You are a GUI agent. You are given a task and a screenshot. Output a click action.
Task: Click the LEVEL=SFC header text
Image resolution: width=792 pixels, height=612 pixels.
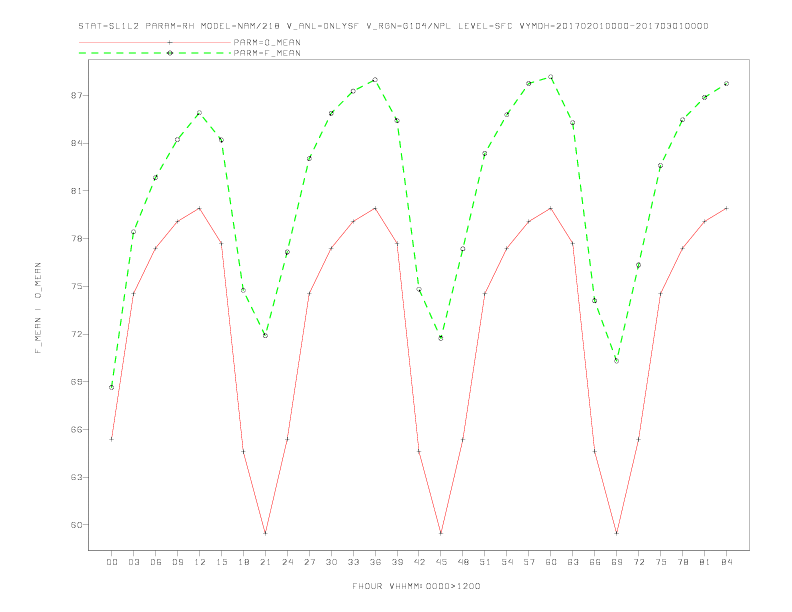pyautogui.click(x=485, y=26)
